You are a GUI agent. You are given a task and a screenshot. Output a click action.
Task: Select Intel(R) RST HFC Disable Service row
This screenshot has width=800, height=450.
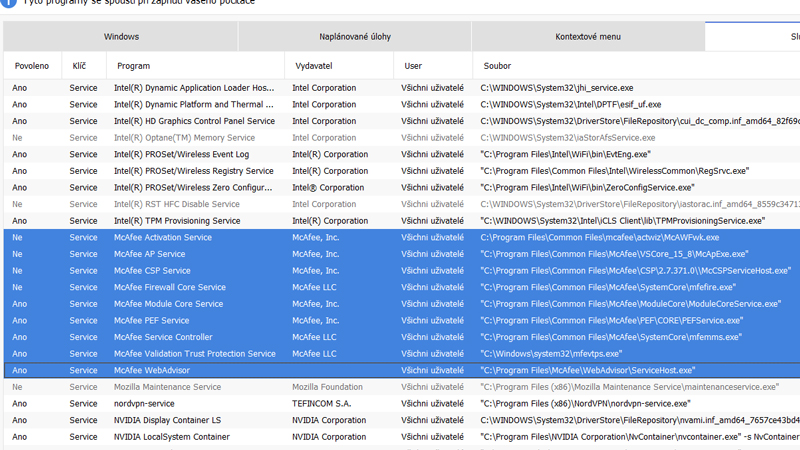402,204
